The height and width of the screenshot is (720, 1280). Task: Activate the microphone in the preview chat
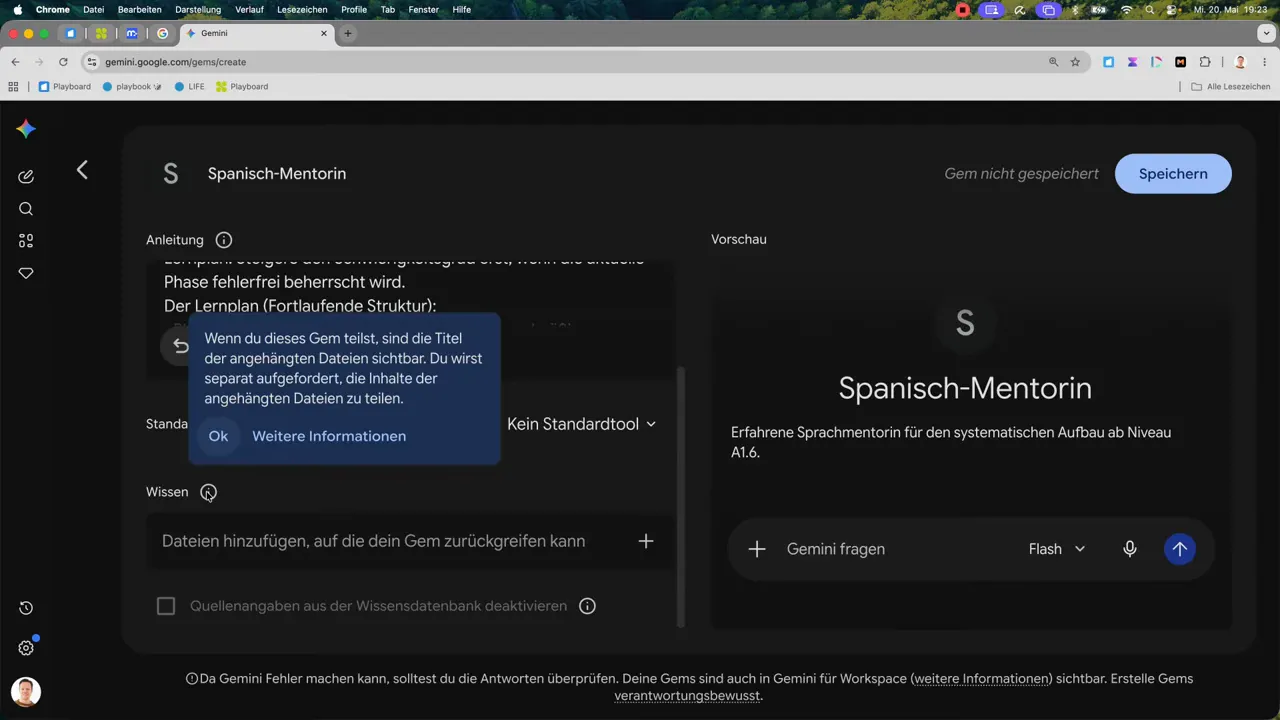[x=1130, y=549]
